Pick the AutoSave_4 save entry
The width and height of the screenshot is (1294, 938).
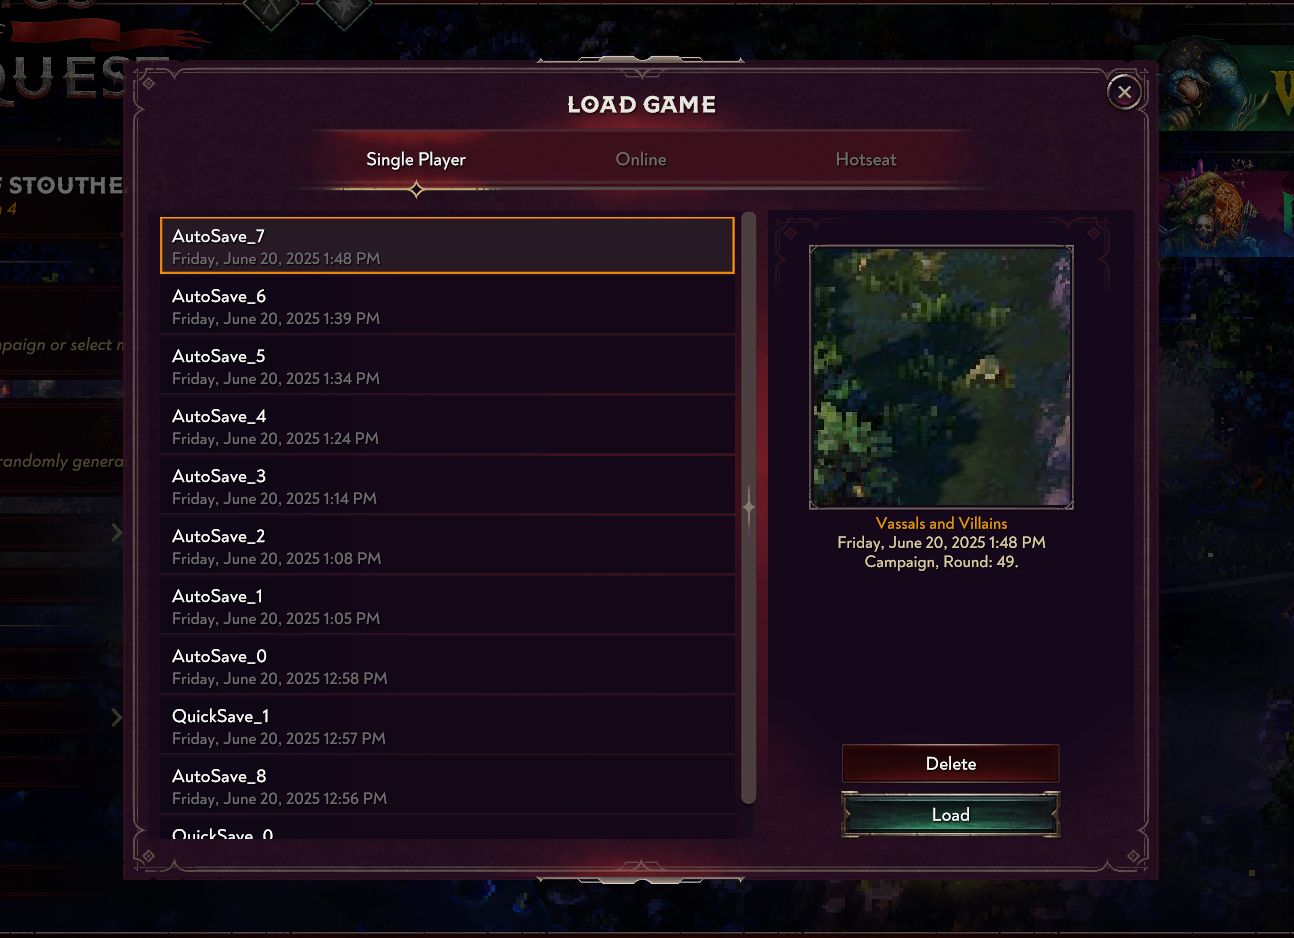point(447,426)
